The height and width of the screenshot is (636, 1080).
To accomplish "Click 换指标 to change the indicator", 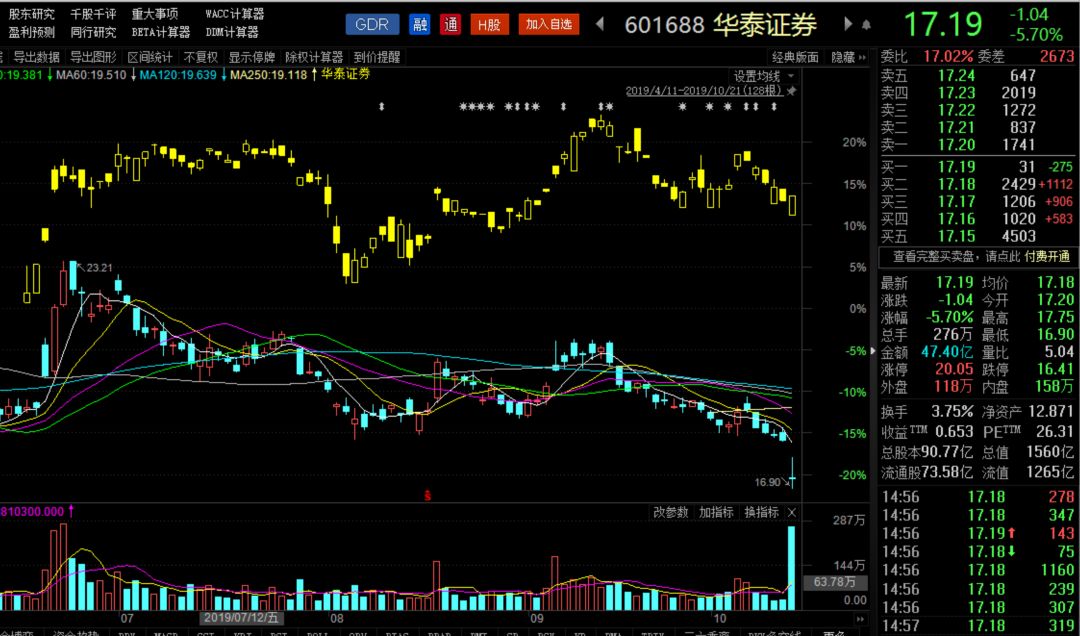I will (x=762, y=512).
